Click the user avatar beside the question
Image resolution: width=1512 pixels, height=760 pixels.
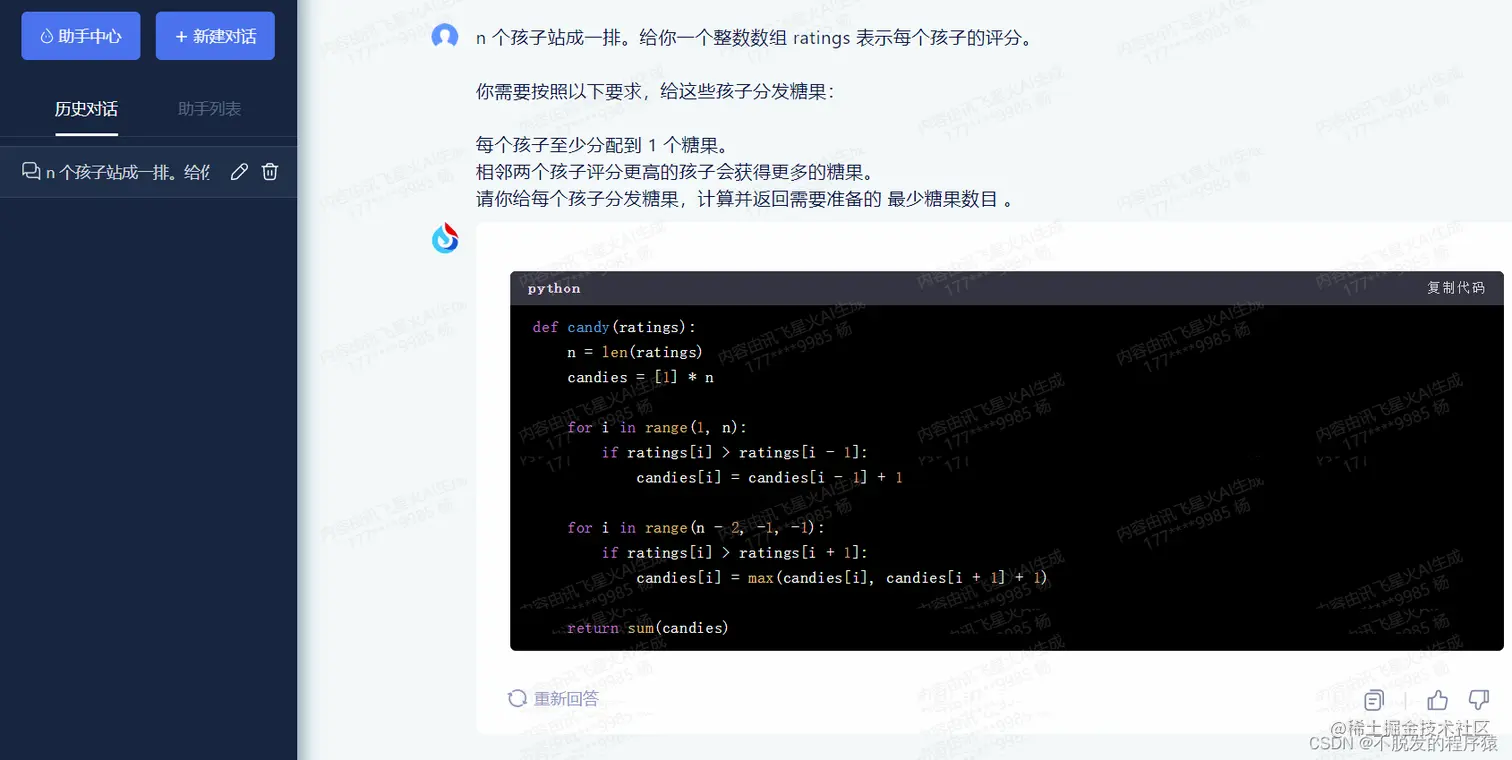click(x=445, y=37)
